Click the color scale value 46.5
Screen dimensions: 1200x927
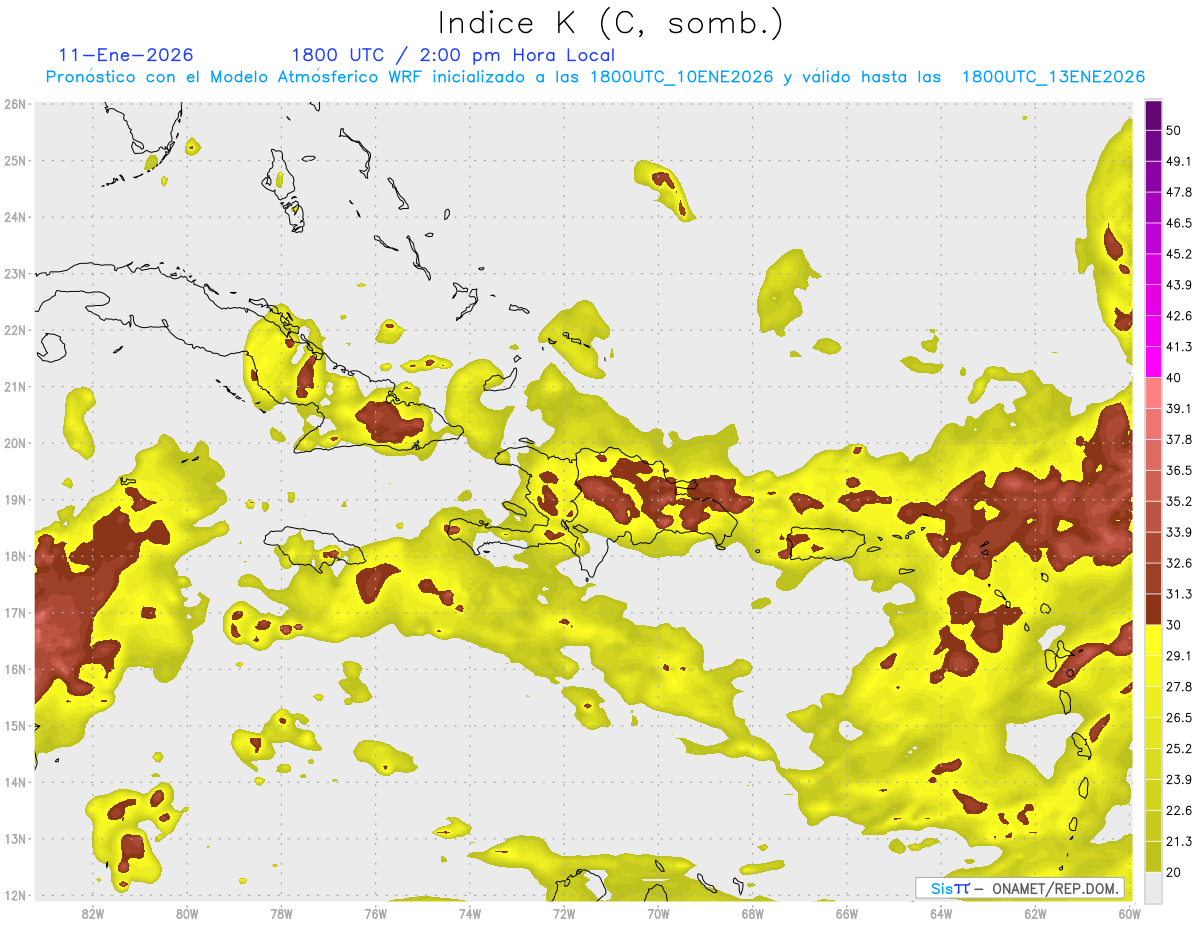pos(1179,223)
